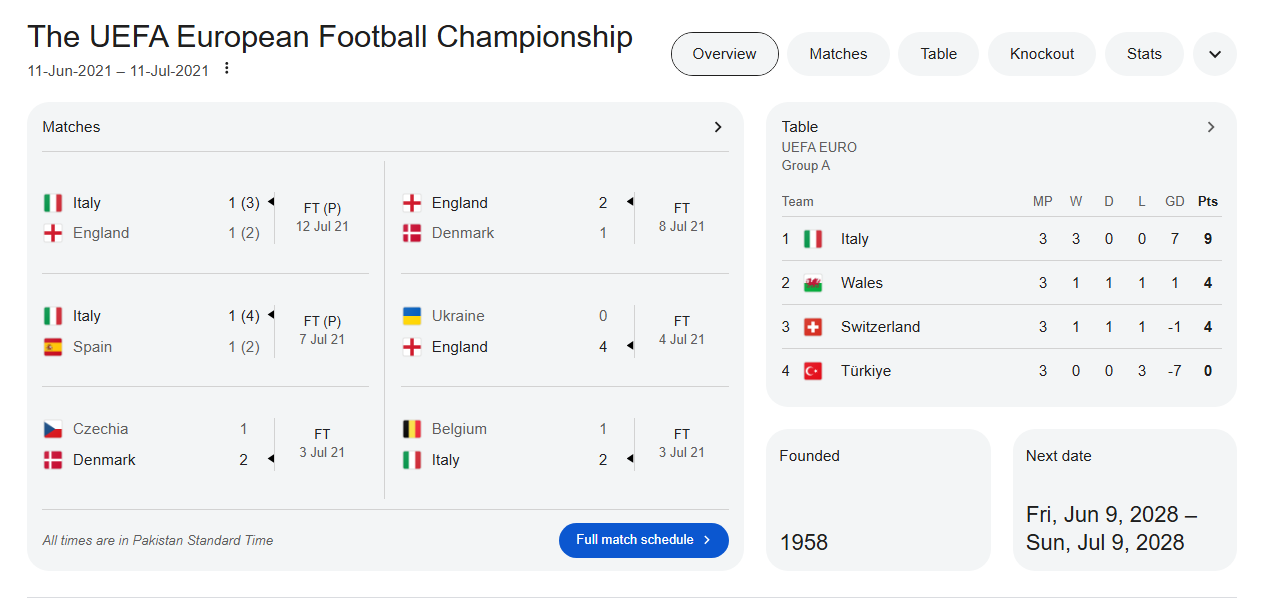The height and width of the screenshot is (599, 1282).
Task: Open Table section via right chevron
Action: coord(1210,127)
